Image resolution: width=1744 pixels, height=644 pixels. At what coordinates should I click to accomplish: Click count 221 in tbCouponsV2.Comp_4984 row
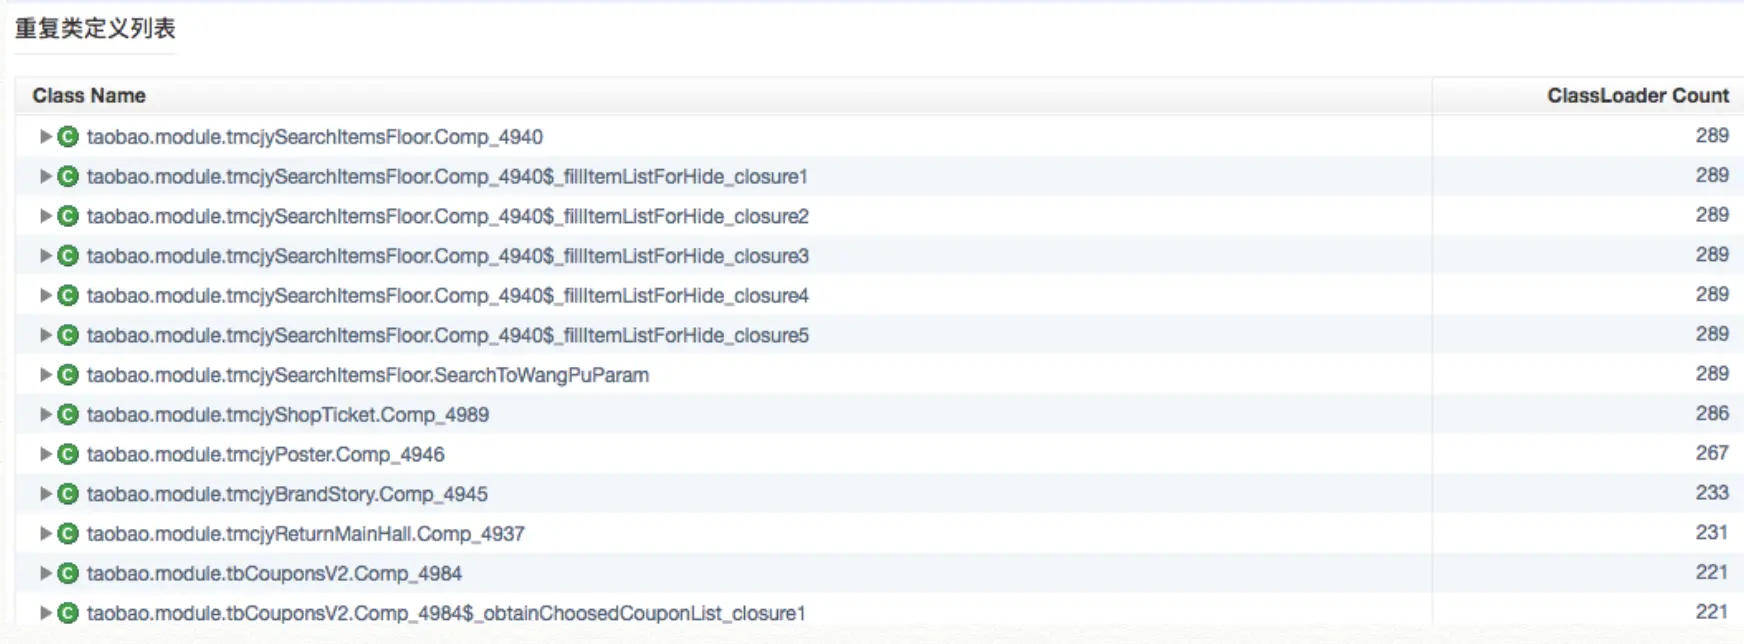1712,572
